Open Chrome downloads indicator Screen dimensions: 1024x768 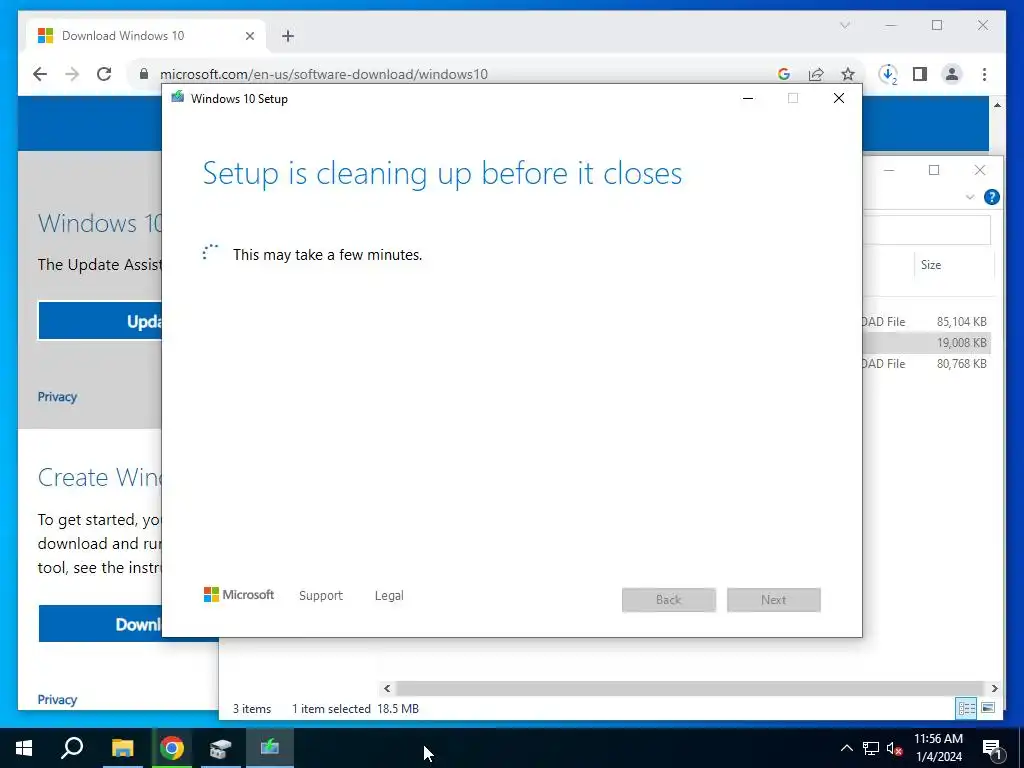click(888, 74)
